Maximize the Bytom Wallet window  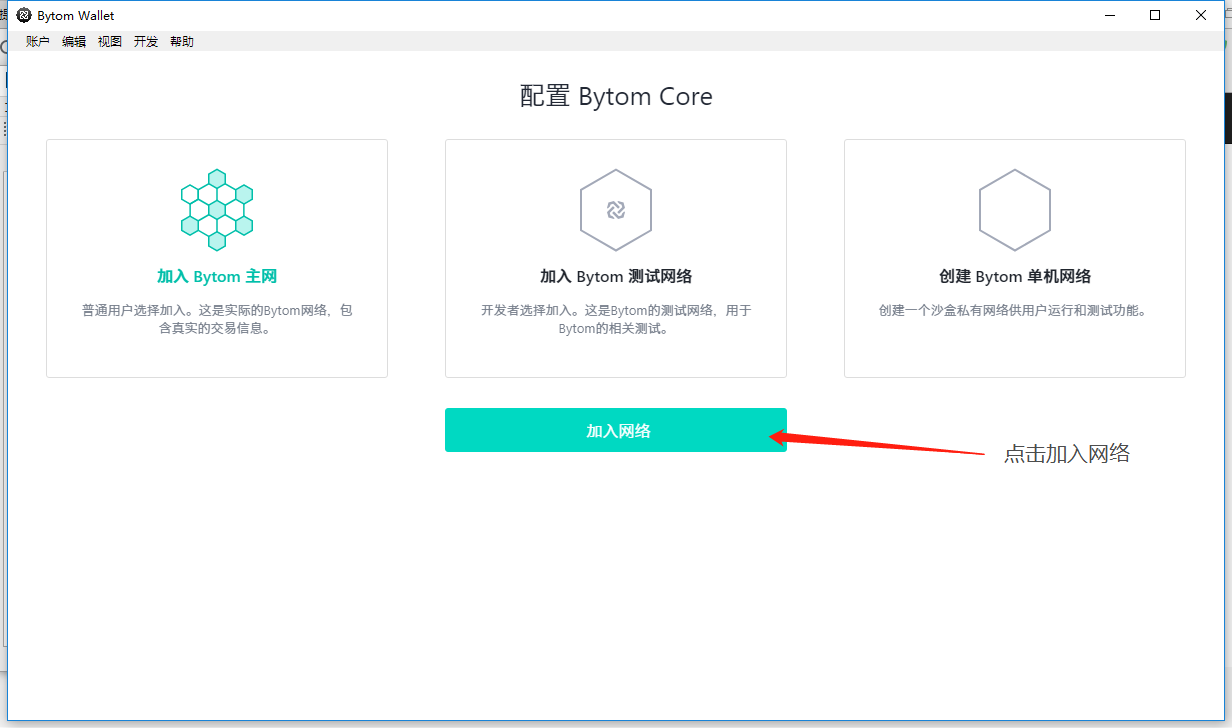(1155, 15)
